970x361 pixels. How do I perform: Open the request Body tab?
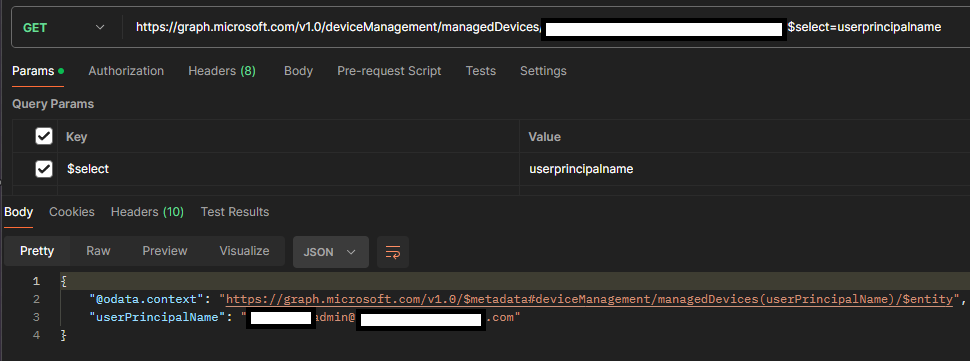(298, 71)
